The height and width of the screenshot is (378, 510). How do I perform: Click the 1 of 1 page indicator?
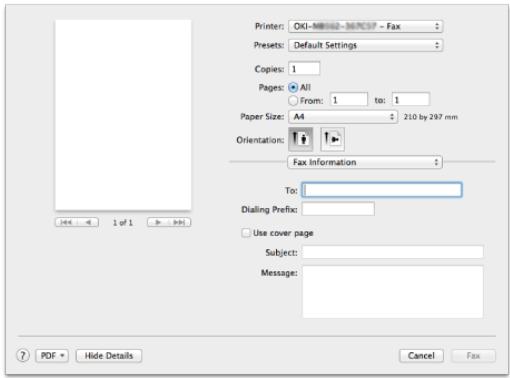pos(123,223)
